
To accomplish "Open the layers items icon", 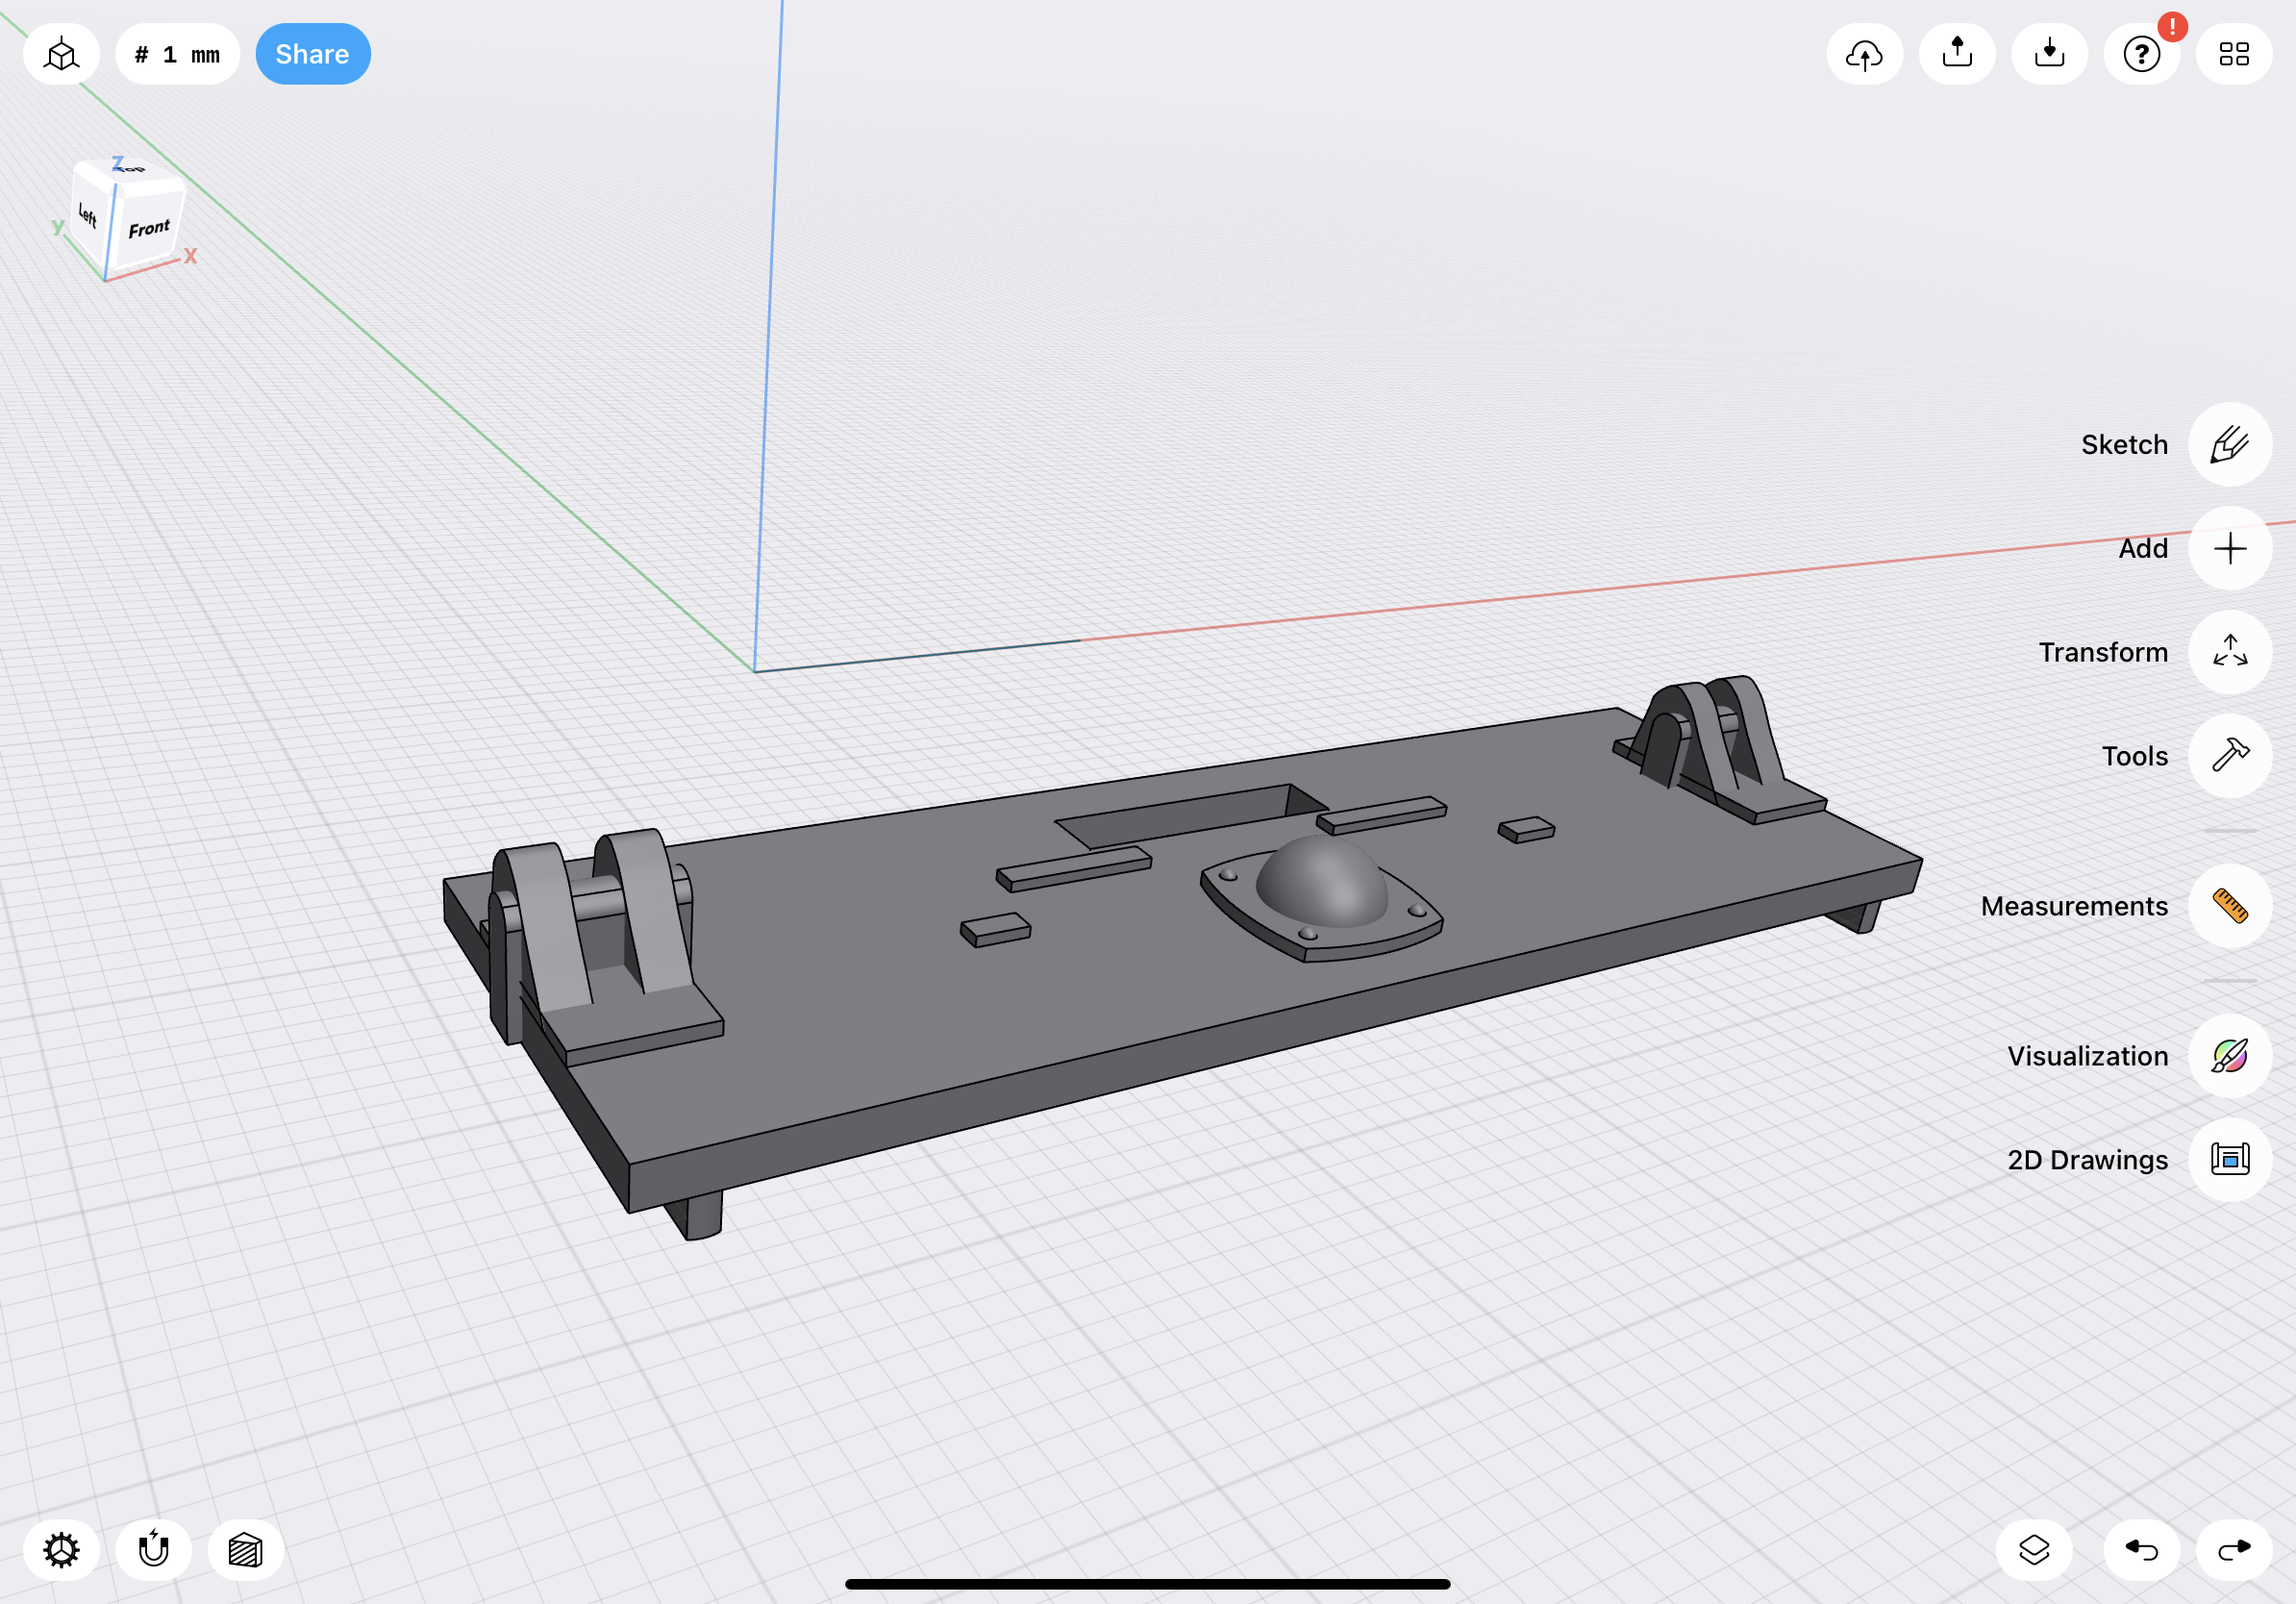I will coord(2034,1550).
